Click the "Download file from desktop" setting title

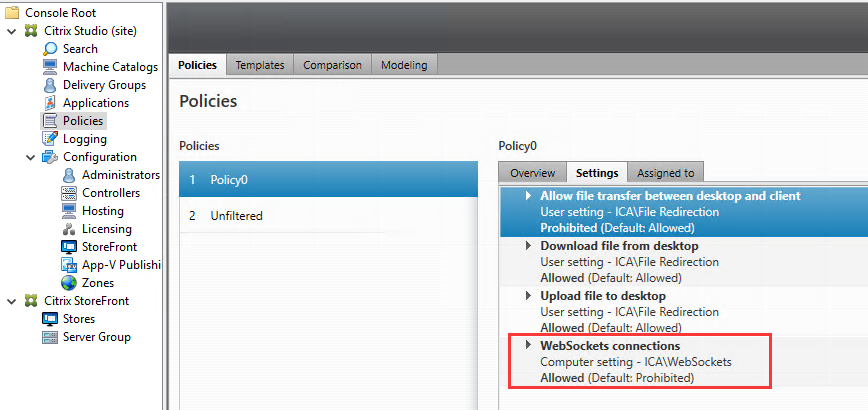[619, 246]
